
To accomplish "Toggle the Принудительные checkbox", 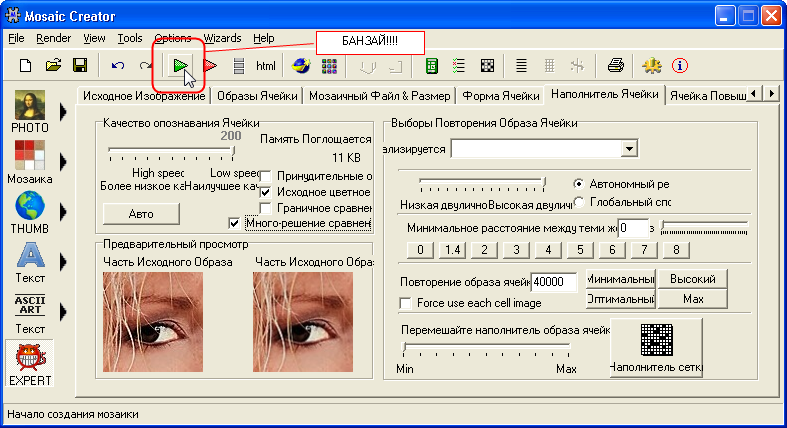I will (266, 177).
